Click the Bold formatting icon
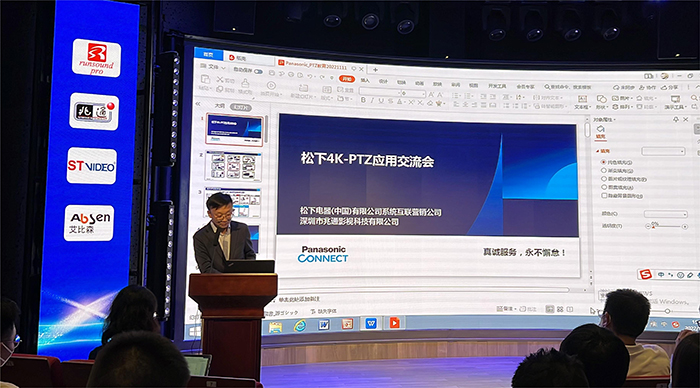This screenshot has height=388, width=700. pyautogui.click(x=363, y=100)
